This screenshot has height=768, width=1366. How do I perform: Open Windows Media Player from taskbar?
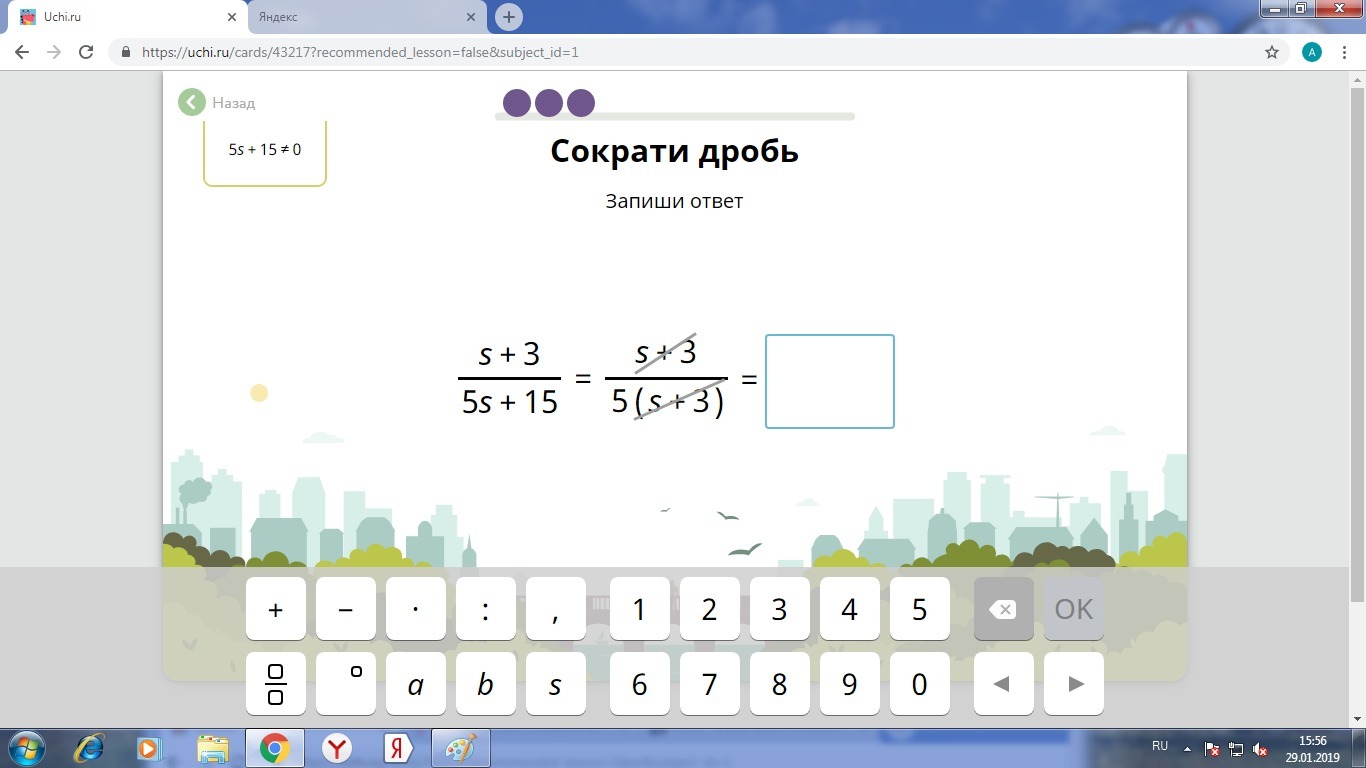[149, 748]
